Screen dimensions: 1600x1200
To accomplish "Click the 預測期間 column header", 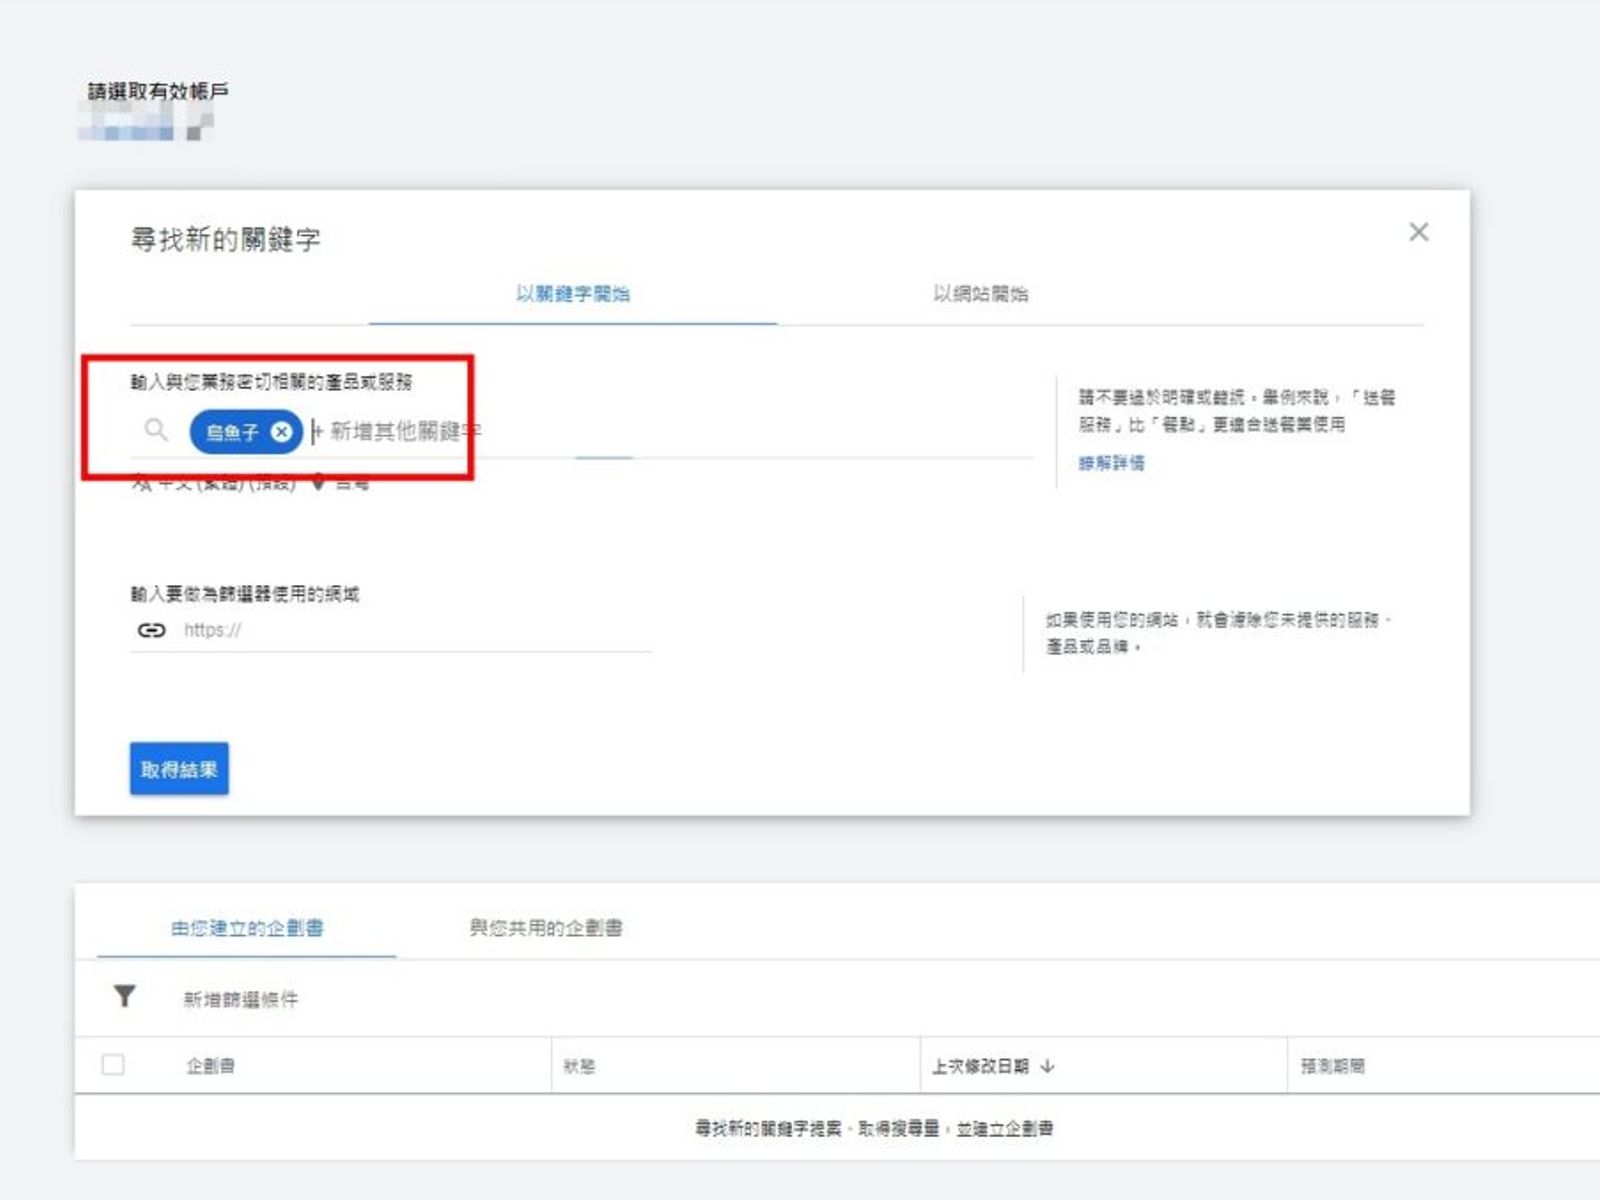I will tap(1332, 1066).
